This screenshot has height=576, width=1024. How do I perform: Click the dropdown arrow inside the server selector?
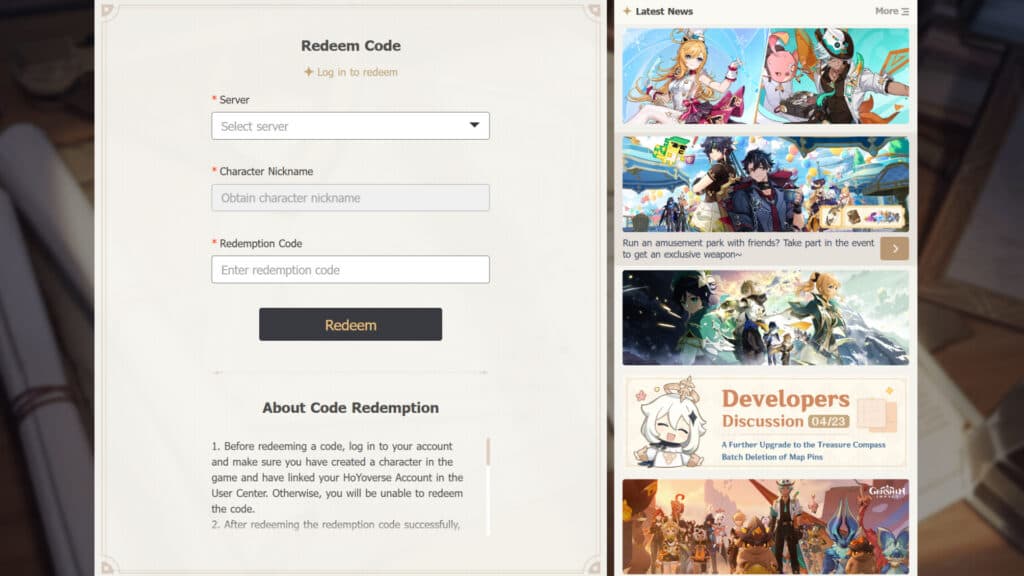474,125
